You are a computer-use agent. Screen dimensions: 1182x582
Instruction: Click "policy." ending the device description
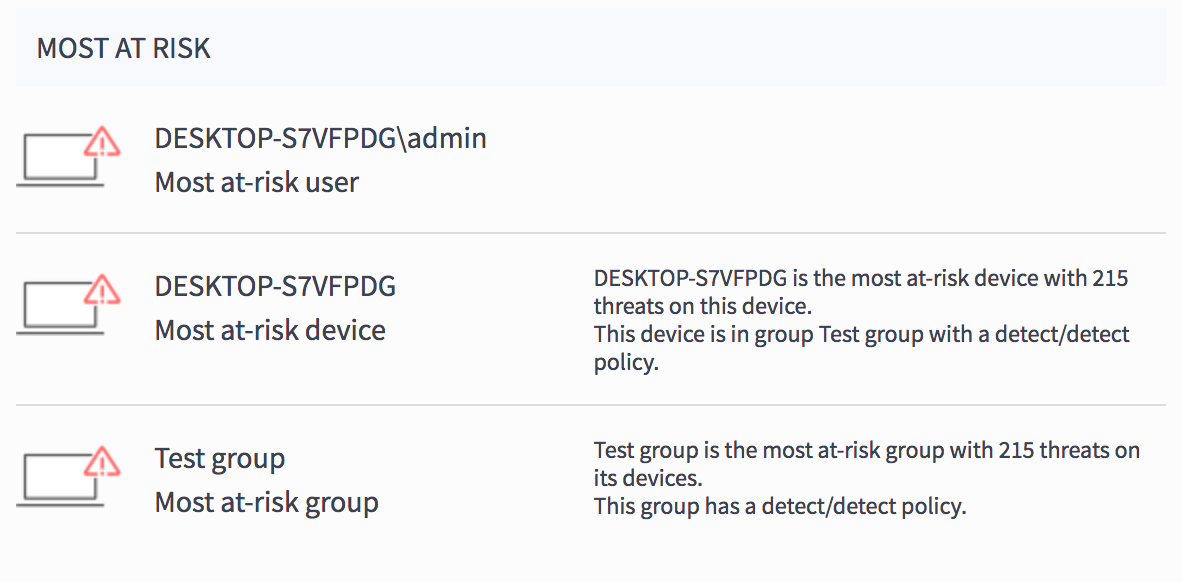(626, 363)
